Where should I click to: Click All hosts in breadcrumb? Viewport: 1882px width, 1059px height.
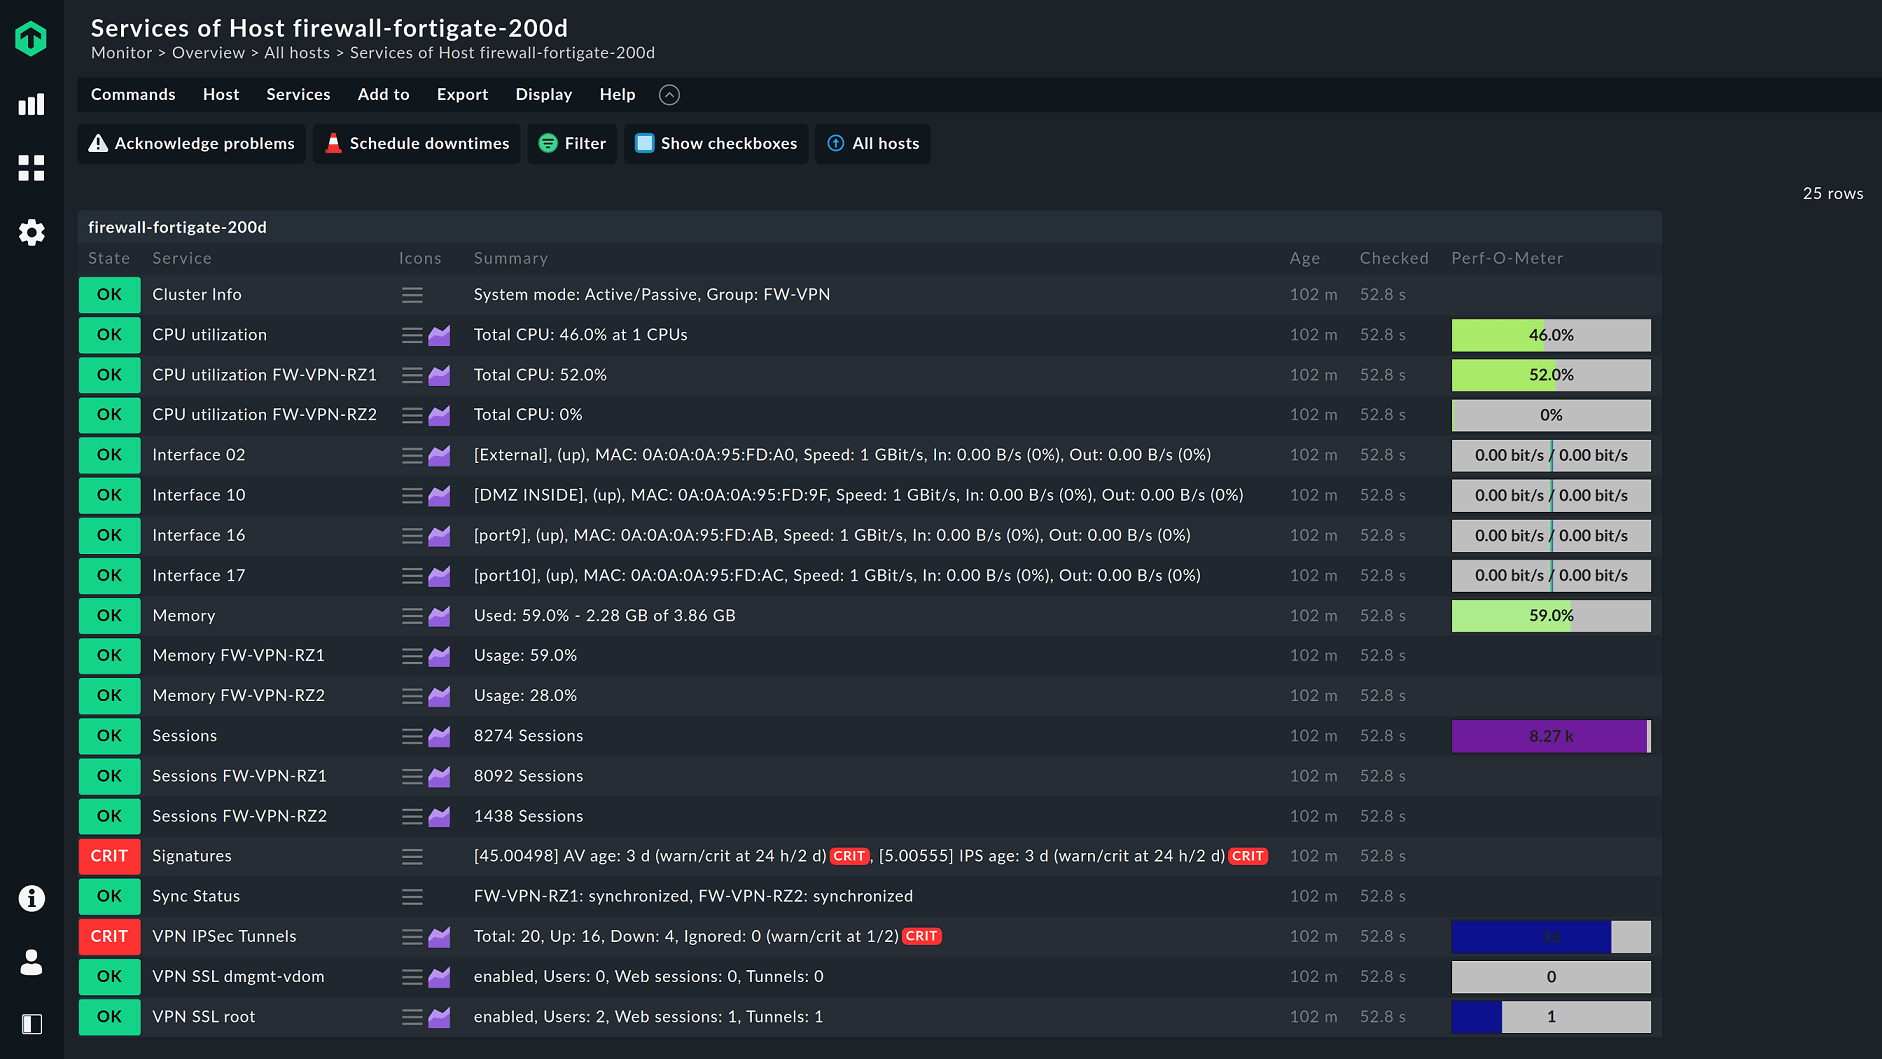click(x=297, y=53)
